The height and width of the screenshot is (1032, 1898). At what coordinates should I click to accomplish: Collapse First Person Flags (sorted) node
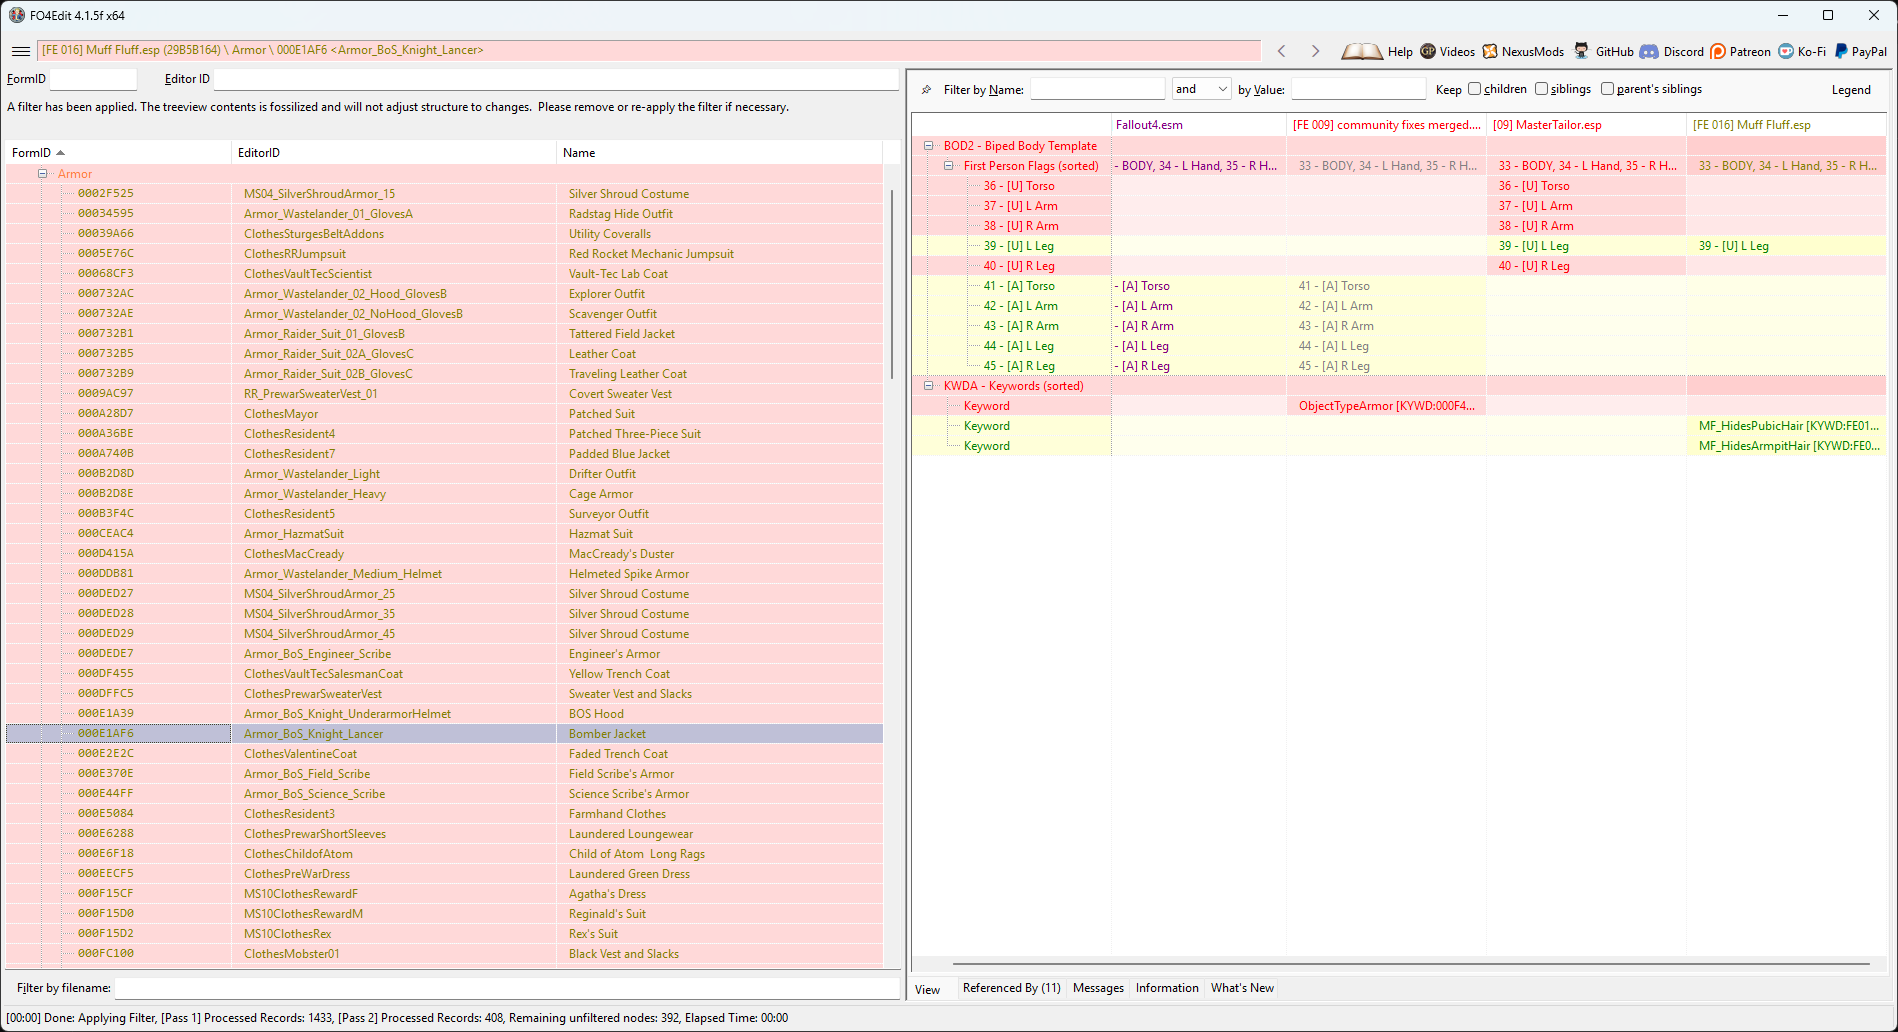point(949,166)
